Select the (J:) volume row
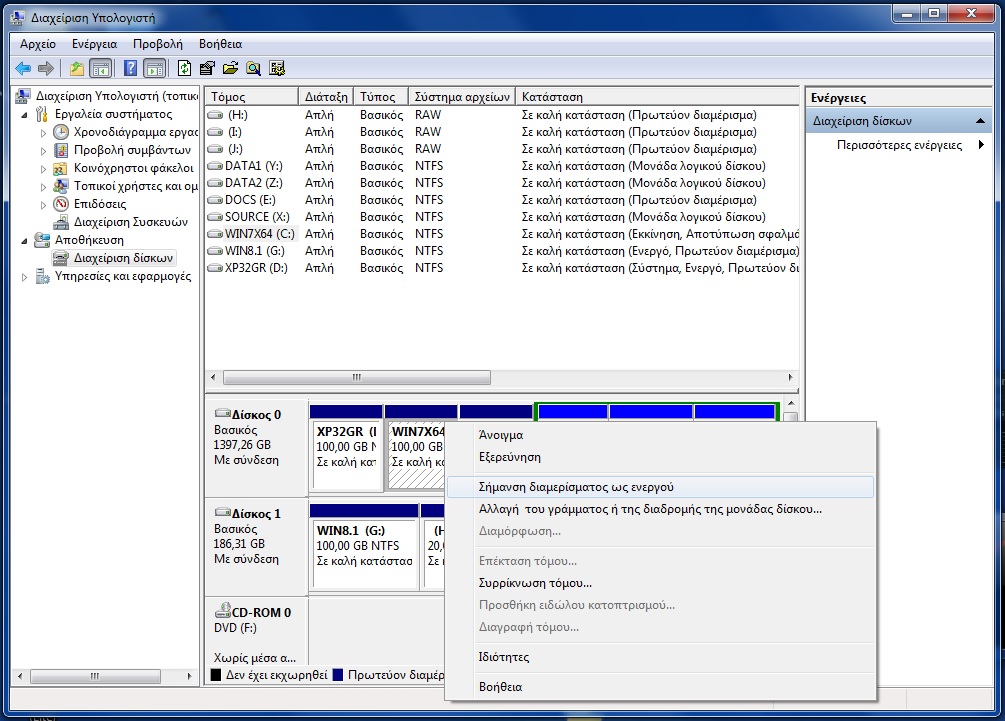 (x=502, y=149)
